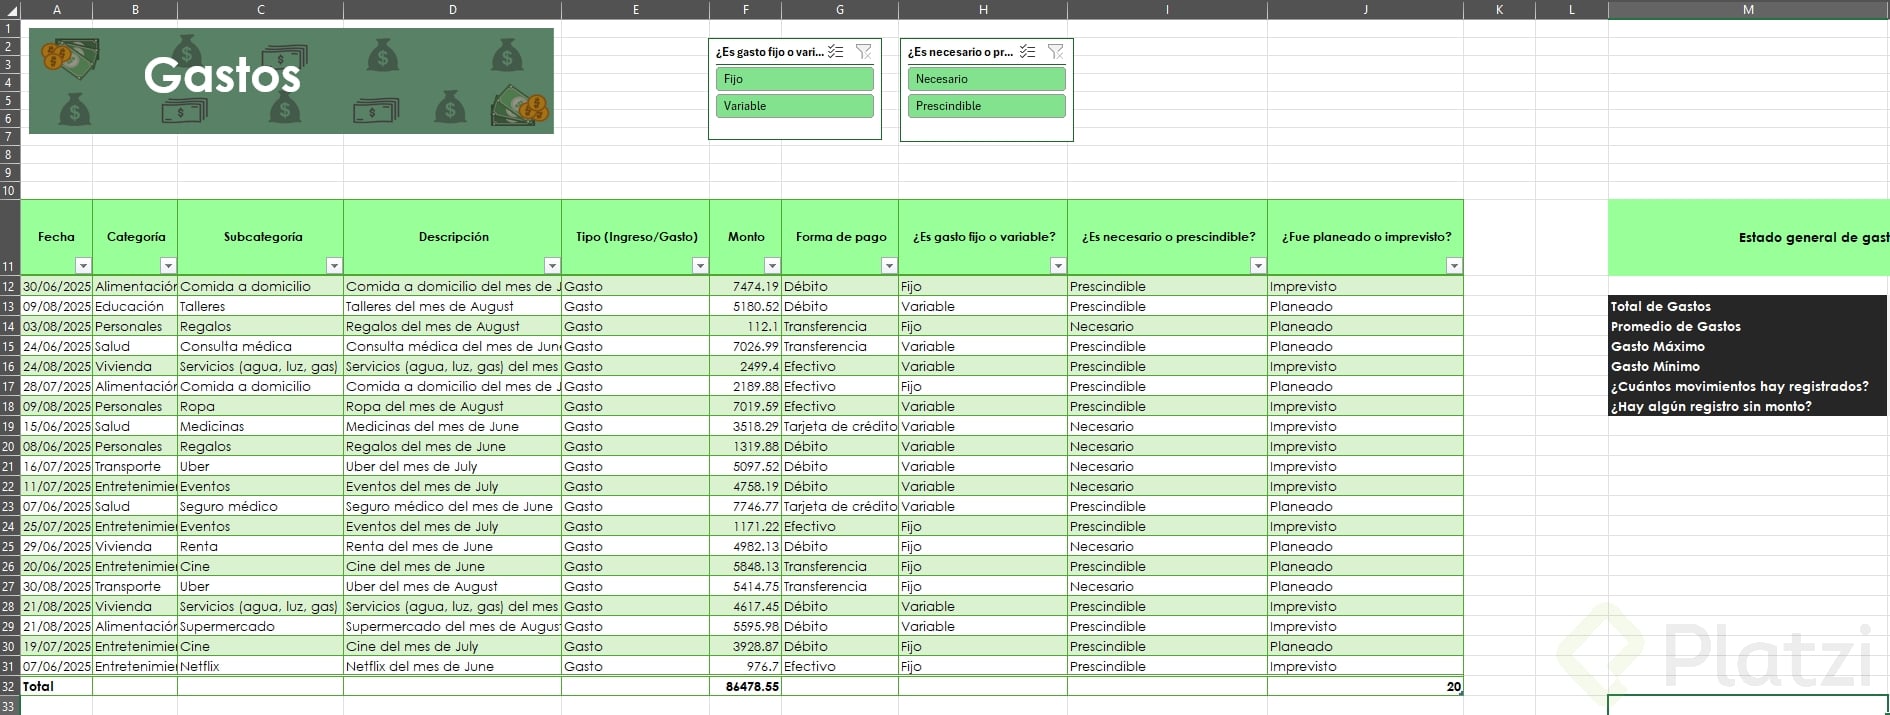Select the Supermercado subcategory cell
The width and height of the screenshot is (1890, 715).
point(261,626)
